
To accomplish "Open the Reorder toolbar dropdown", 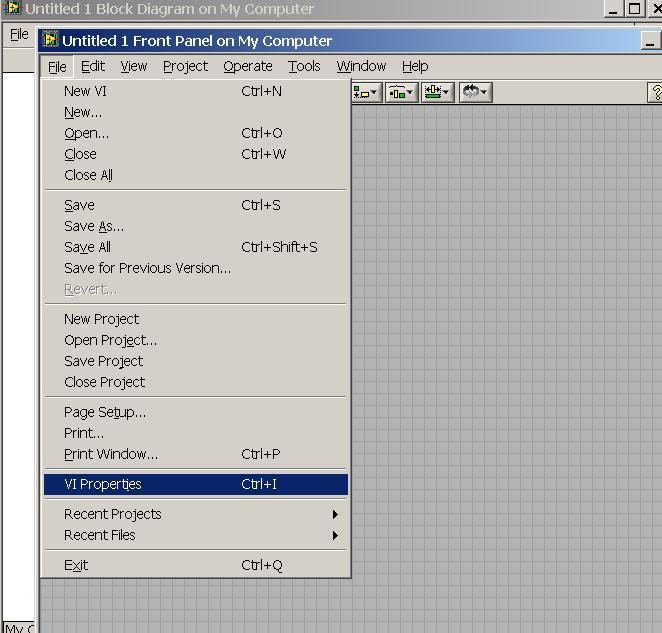I will [475, 92].
